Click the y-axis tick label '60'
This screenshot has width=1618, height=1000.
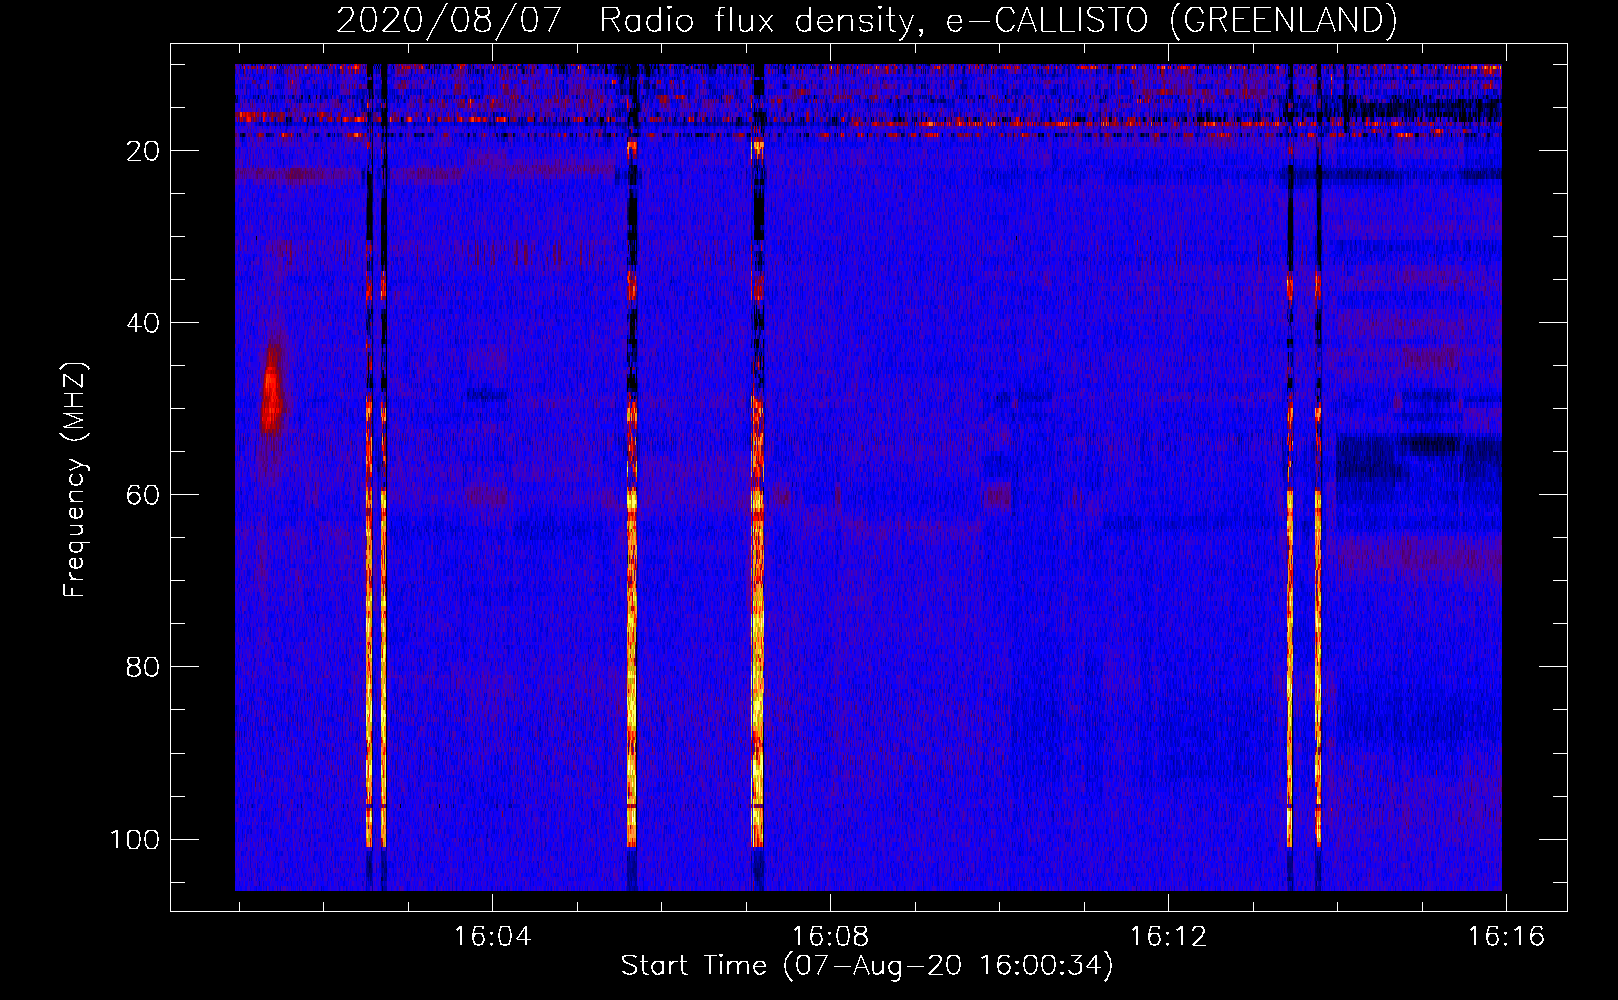(144, 495)
